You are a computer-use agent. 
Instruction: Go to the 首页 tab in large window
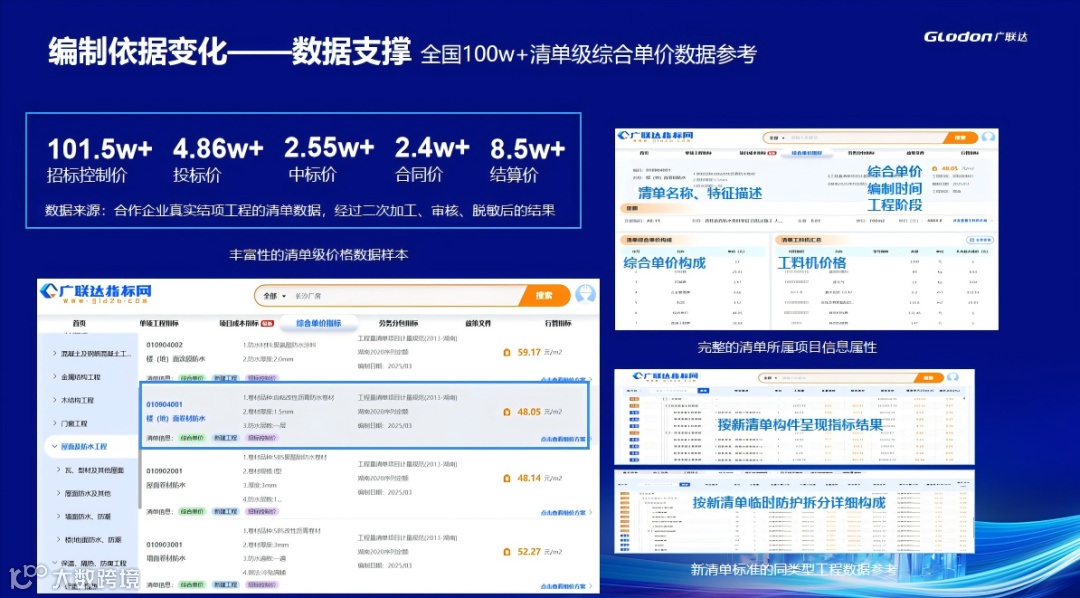point(79,323)
